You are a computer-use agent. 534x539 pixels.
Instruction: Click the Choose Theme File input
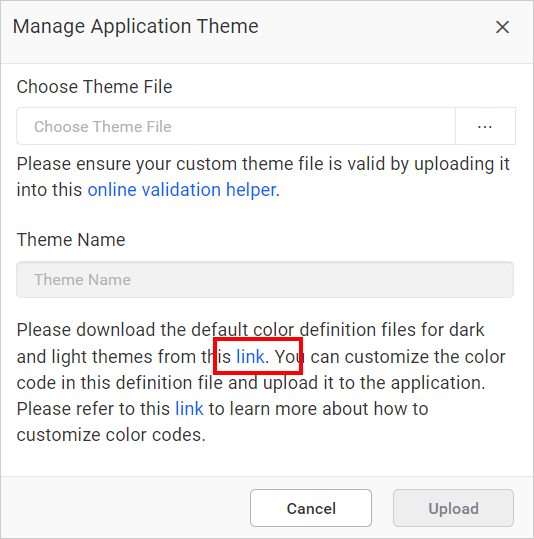[236, 126]
